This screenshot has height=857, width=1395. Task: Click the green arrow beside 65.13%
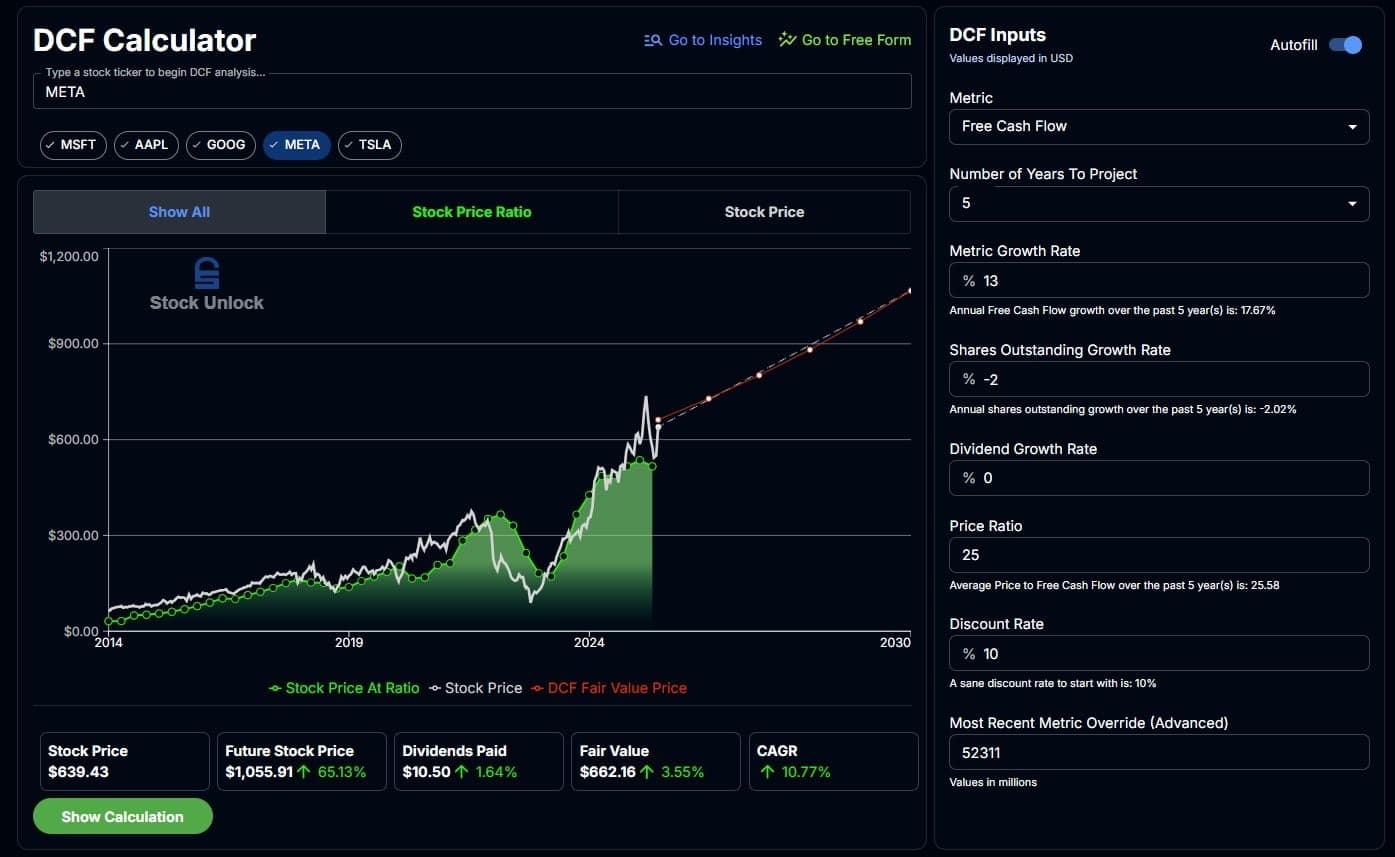coord(303,772)
